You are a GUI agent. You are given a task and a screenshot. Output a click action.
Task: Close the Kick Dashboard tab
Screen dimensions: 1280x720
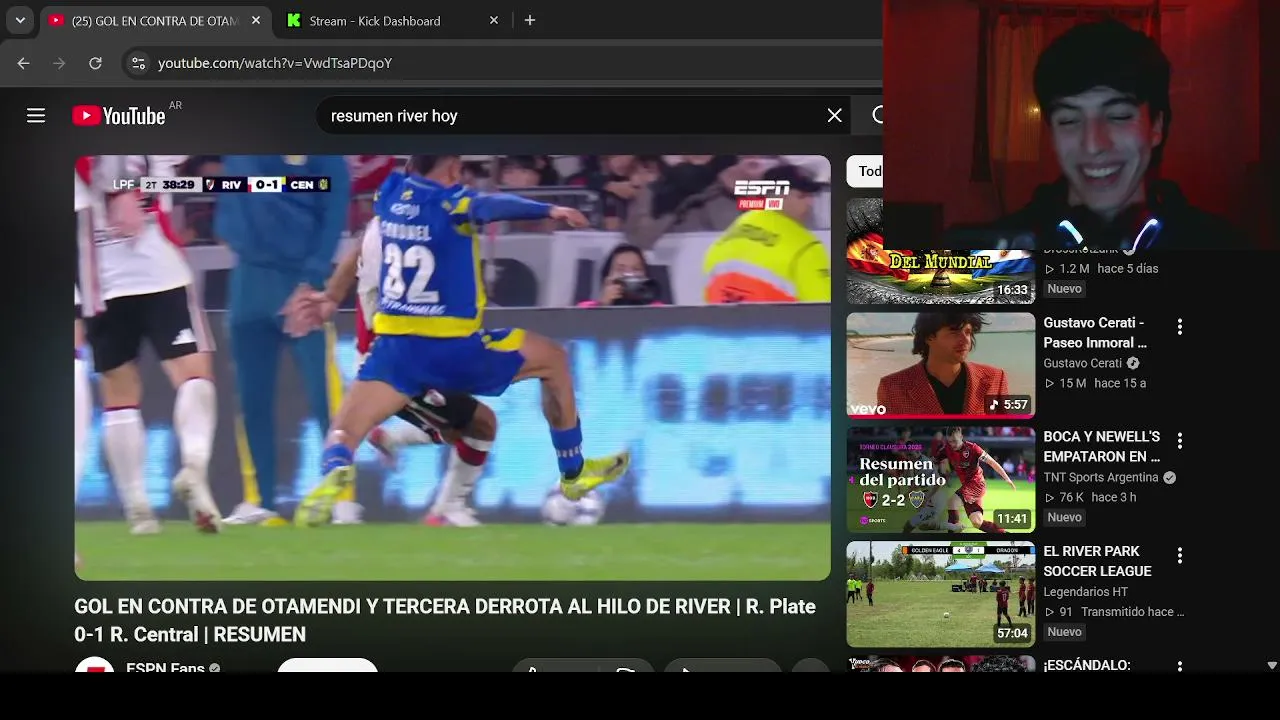tap(494, 20)
